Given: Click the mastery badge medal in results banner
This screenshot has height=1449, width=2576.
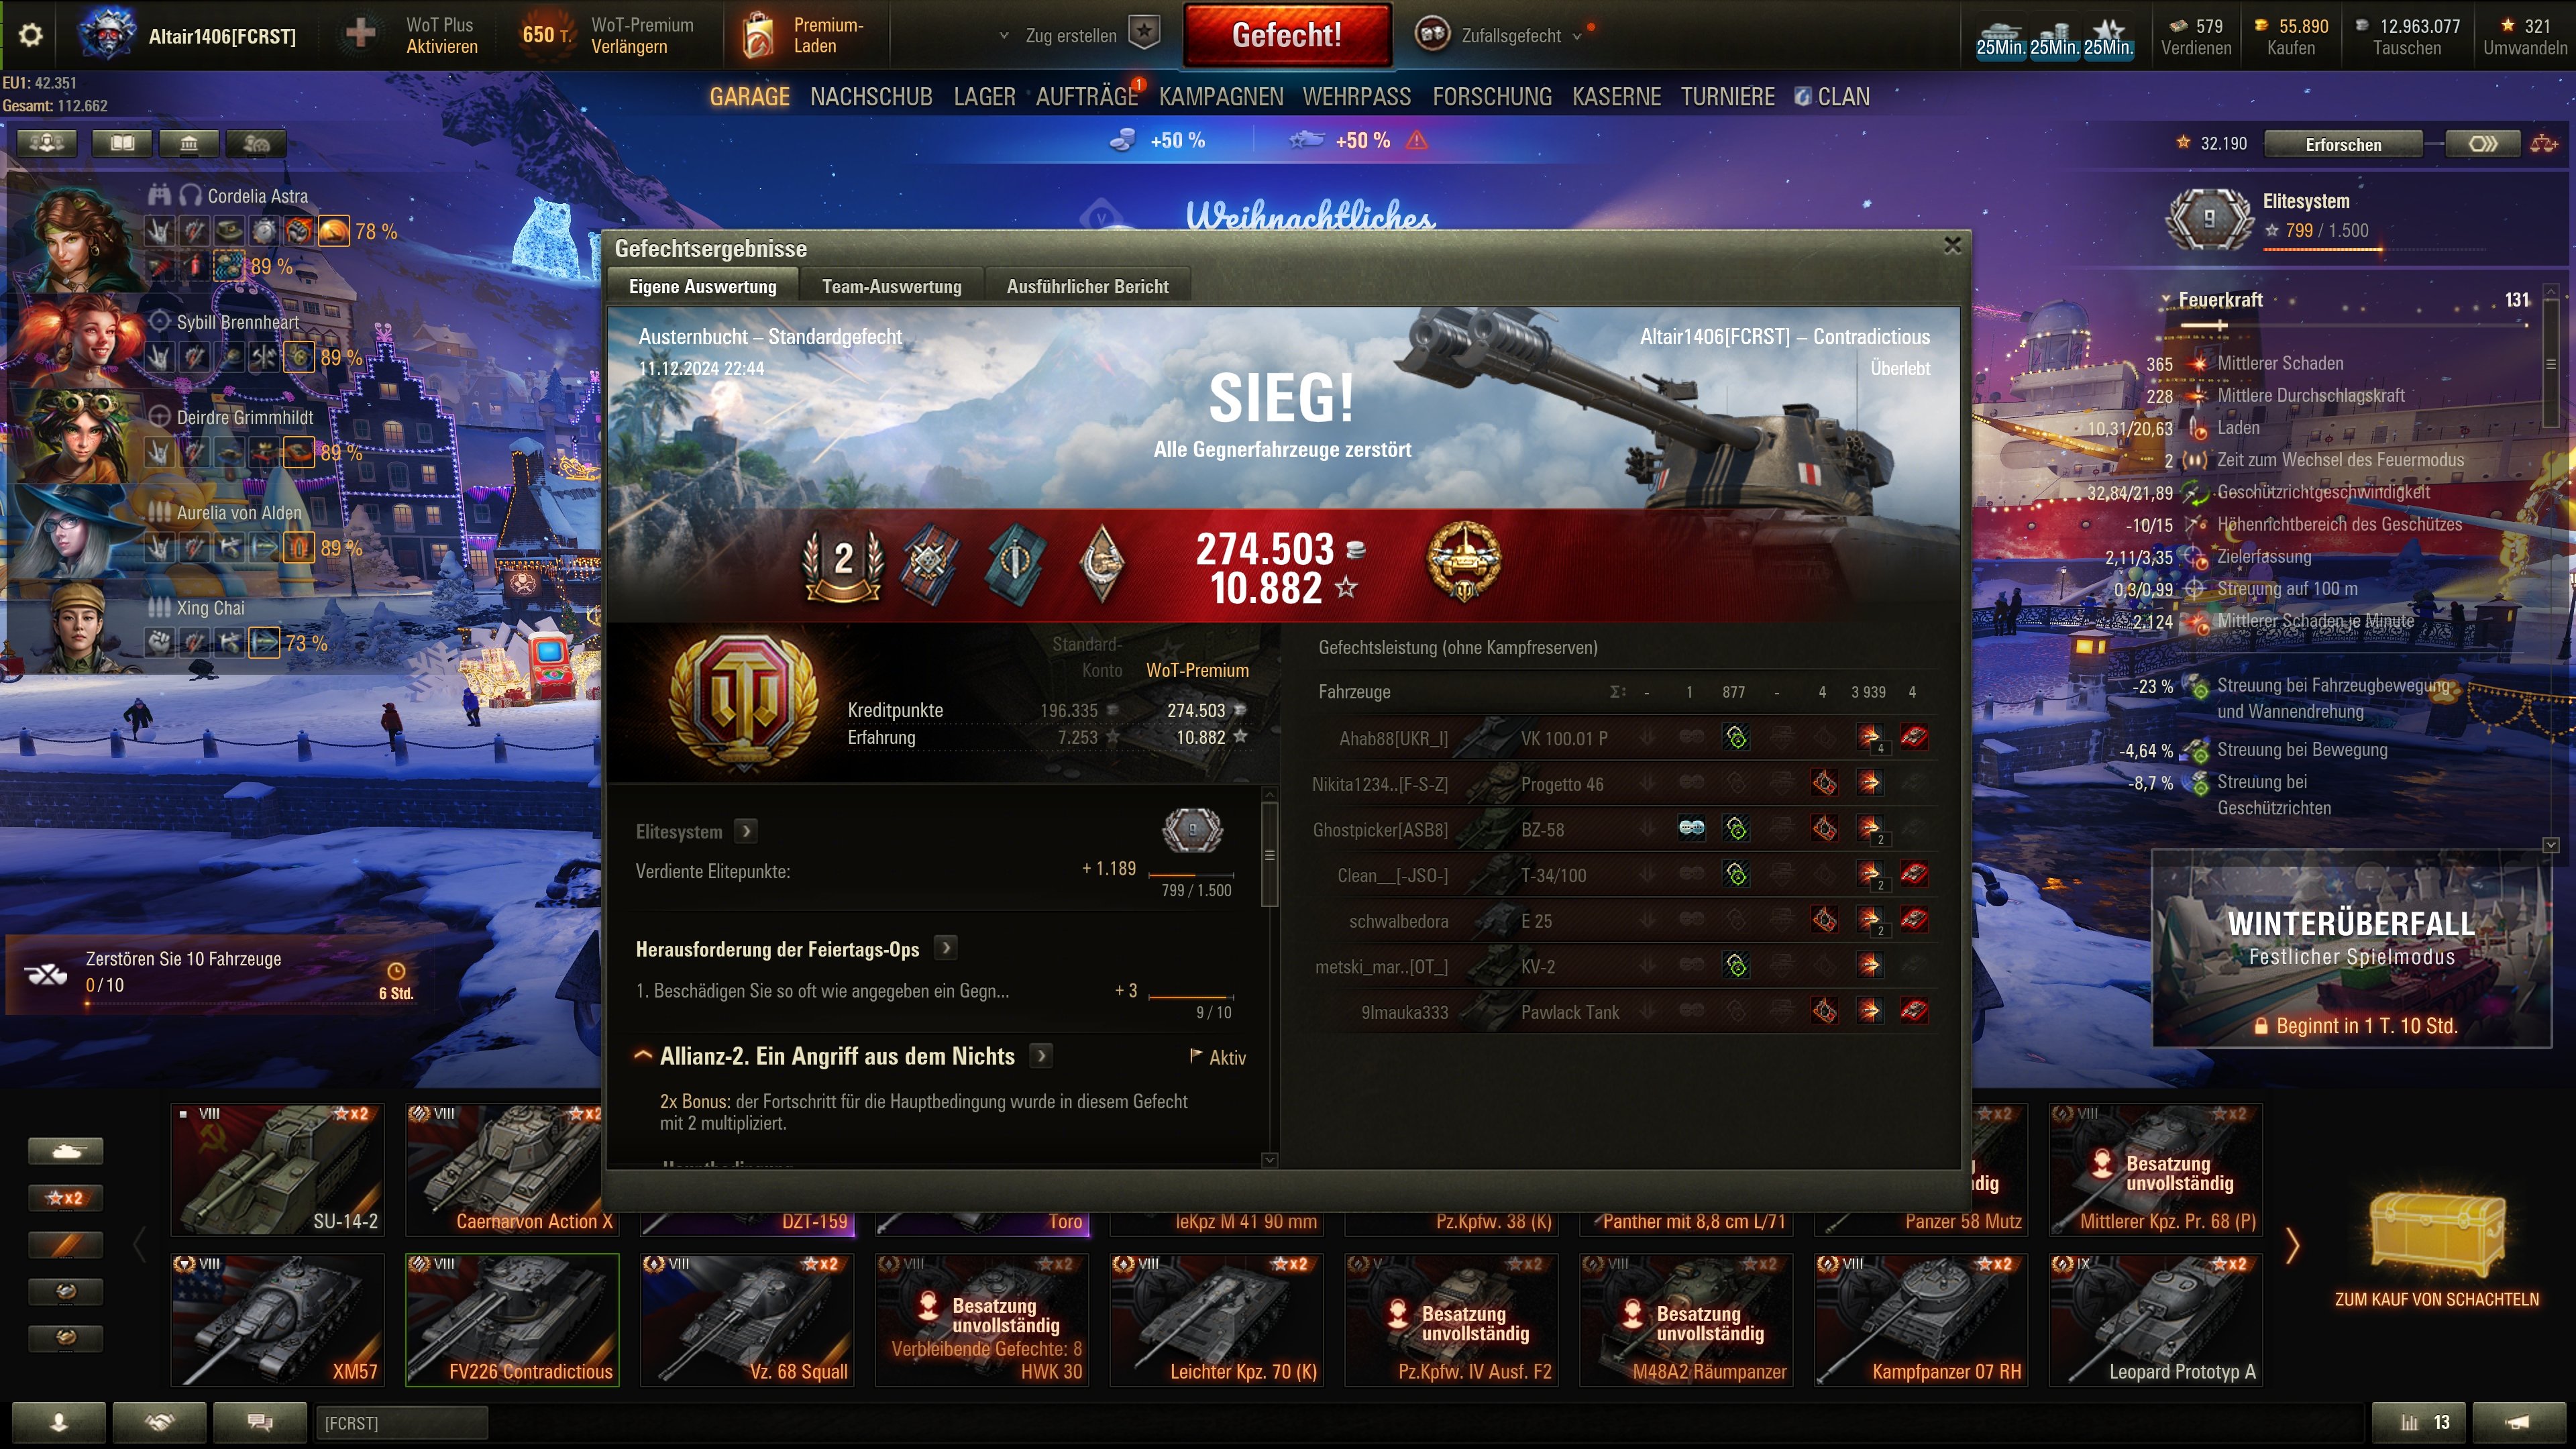Looking at the screenshot, I should coord(1463,561).
